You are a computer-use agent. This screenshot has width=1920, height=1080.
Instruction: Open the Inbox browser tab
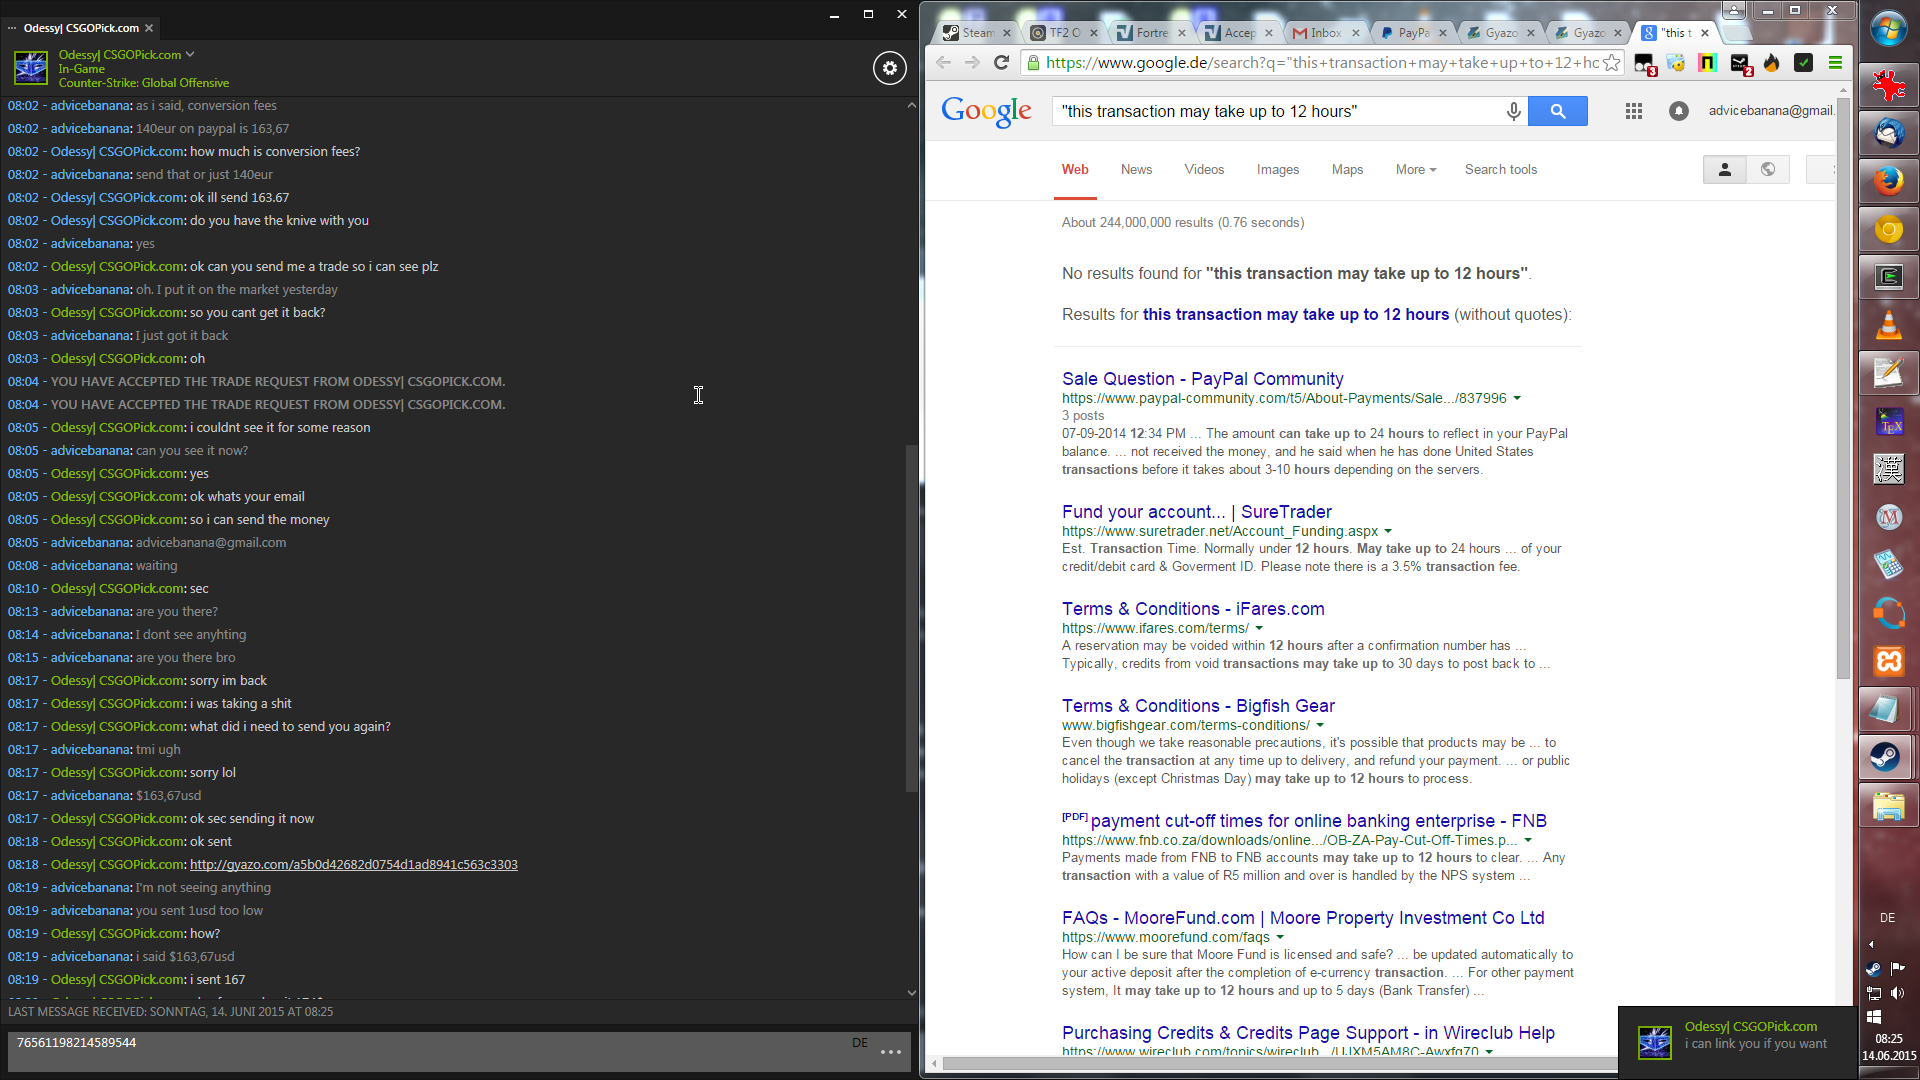[x=1325, y=33]
